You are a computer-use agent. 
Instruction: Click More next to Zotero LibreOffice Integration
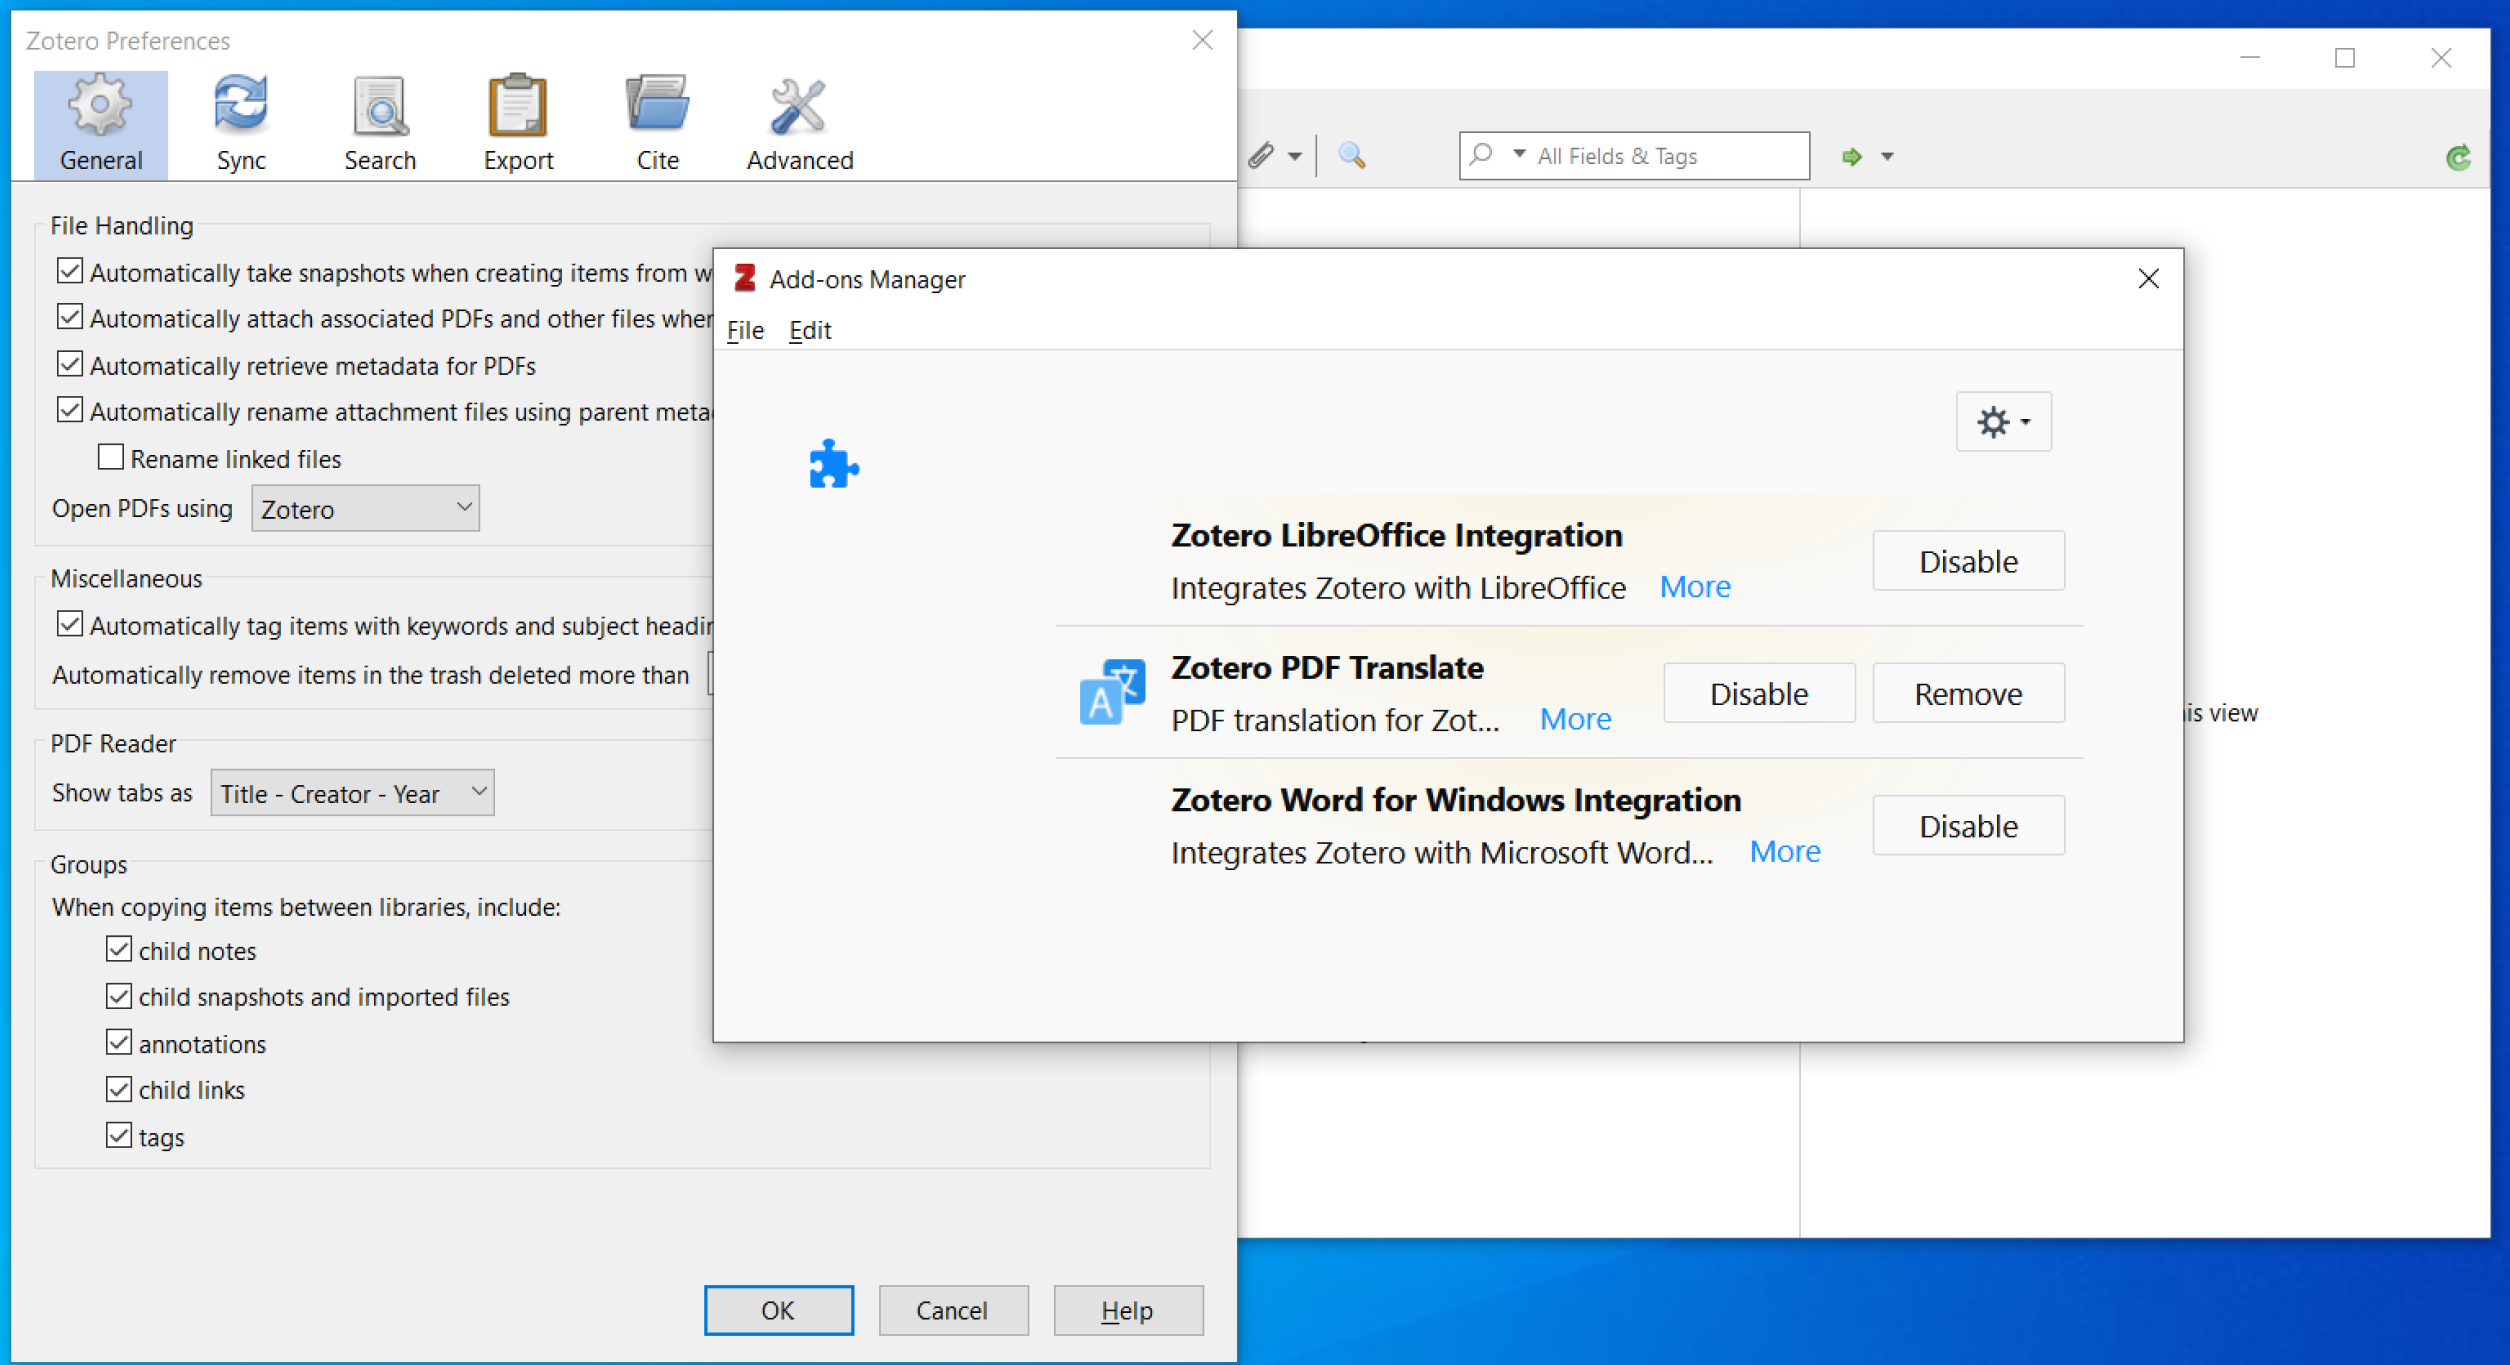(x=1694, y=587)
